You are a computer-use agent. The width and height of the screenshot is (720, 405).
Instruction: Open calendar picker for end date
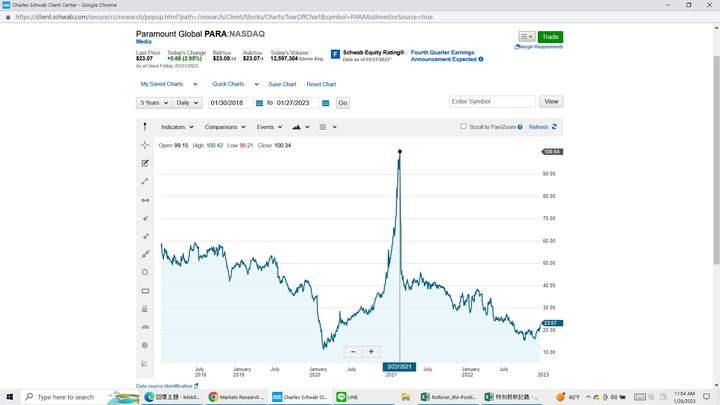[326, 103]
